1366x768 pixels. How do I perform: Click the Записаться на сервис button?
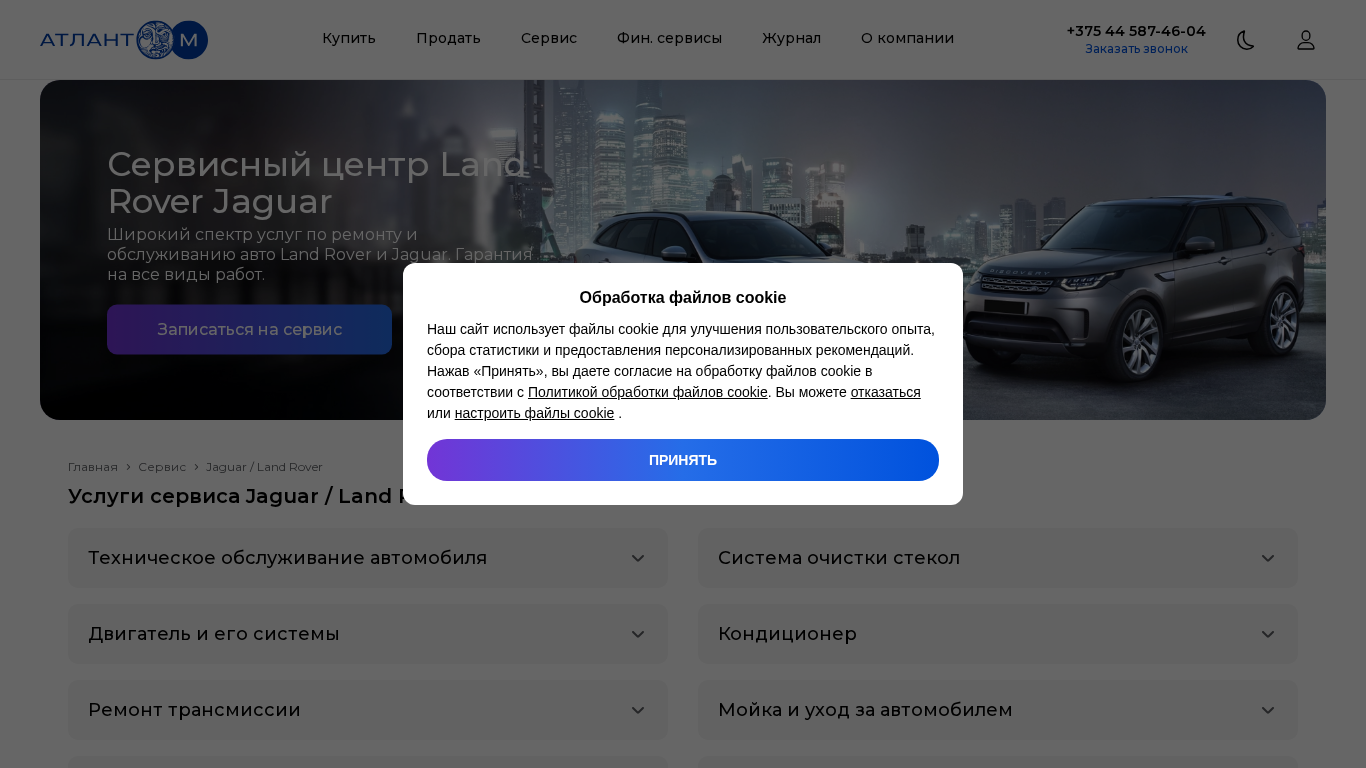click(249, 329)
